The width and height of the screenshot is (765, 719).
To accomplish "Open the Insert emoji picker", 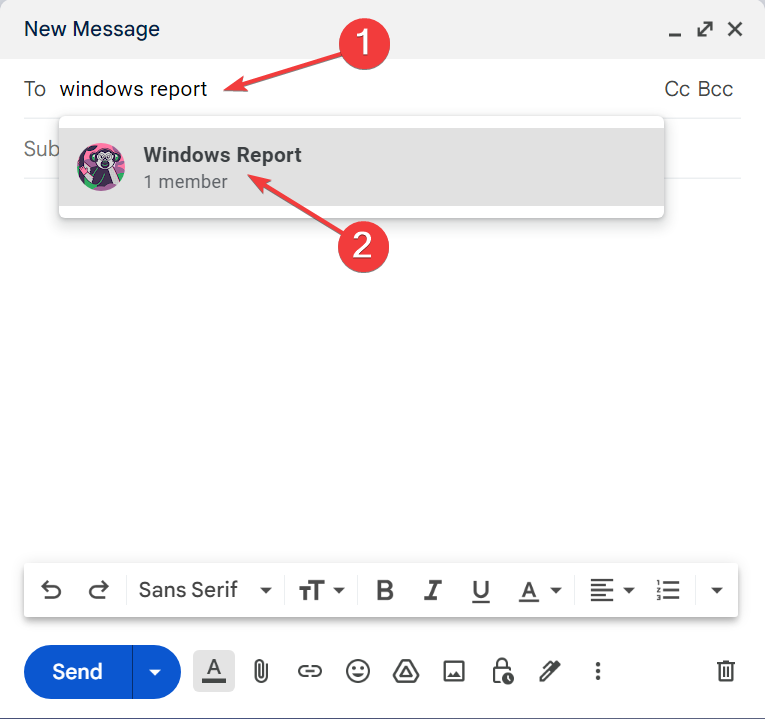I will click(358, 671).
